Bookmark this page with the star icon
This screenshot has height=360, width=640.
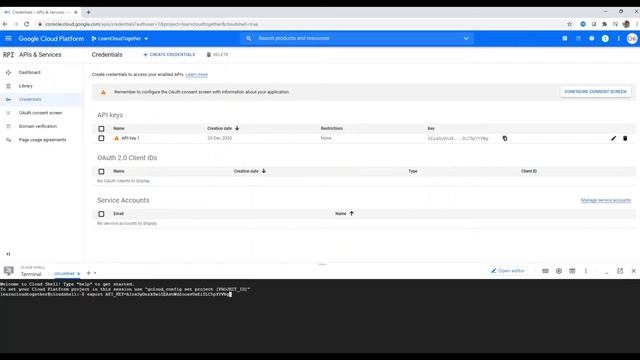(570, 24)
